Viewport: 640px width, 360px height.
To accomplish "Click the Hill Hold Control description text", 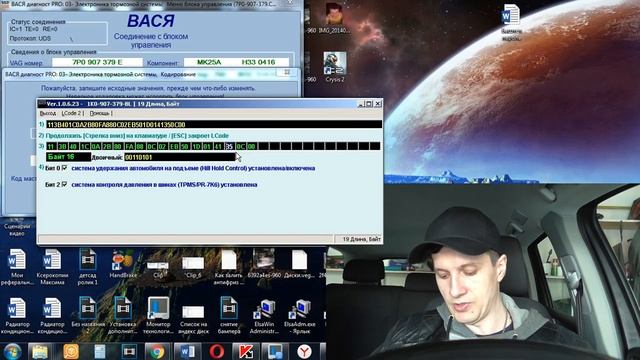I will point(193,168).
